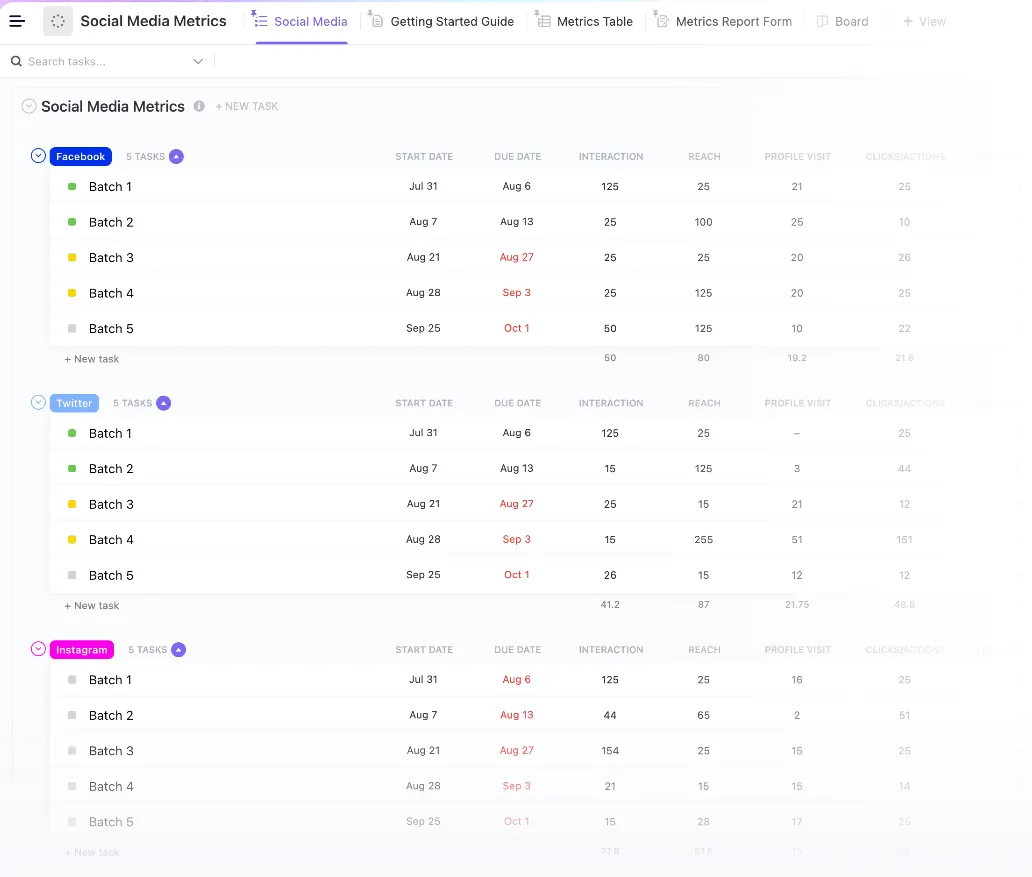Image resolution: width=1032 pixels, height=877 pixels.
Task: Sort by Facebook DUE DATE column header
Action: pos(517,157)
